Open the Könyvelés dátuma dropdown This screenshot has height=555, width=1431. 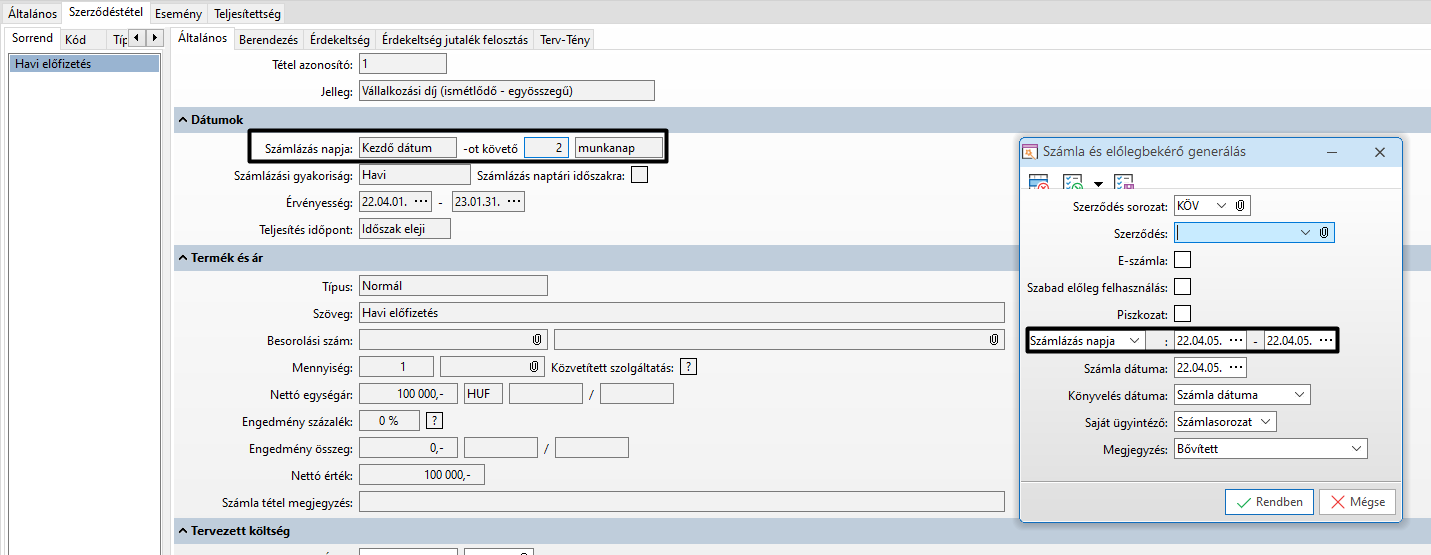(1298, 394)
